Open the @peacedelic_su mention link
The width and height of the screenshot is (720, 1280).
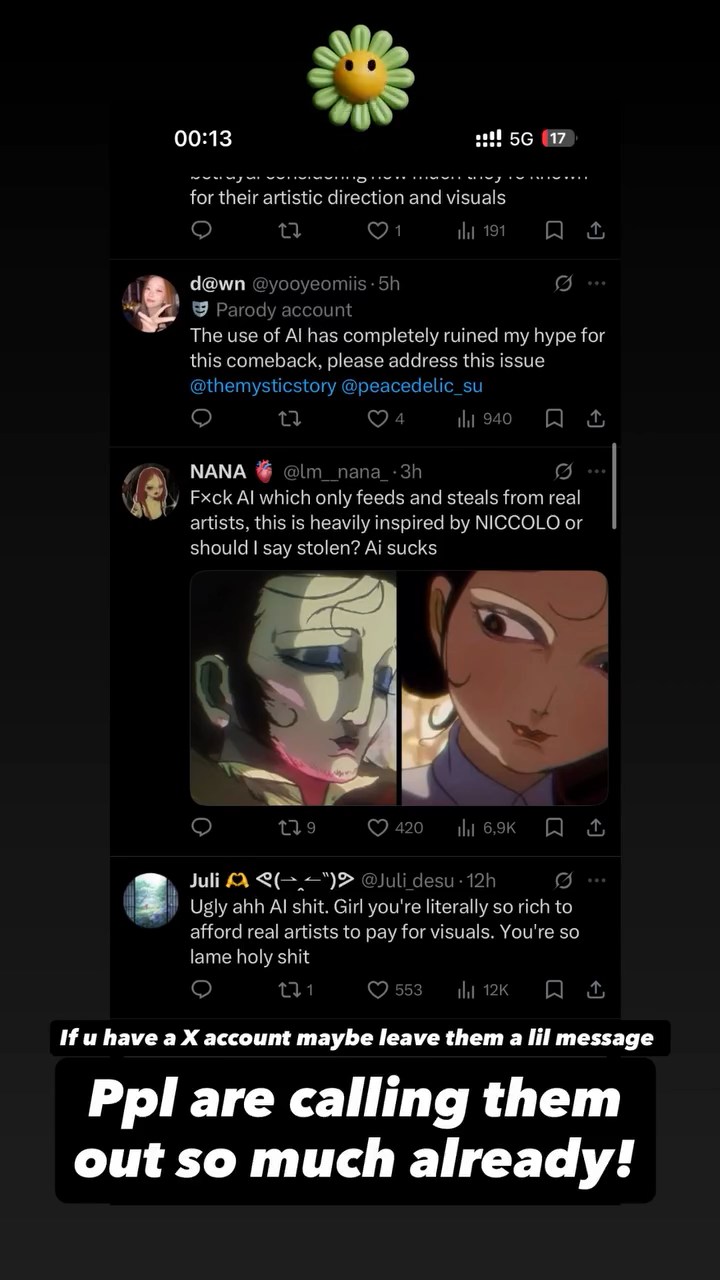tap(412, 386)
